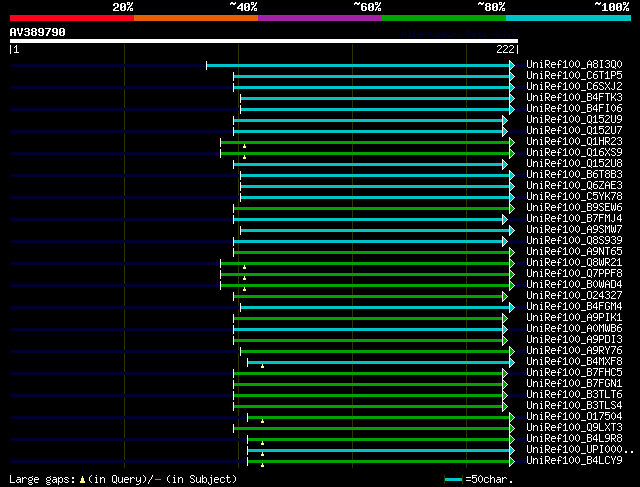Click UniRef100_A9PDI3 label
This screenshot has height=487, width=640.
tap(574, 340)
